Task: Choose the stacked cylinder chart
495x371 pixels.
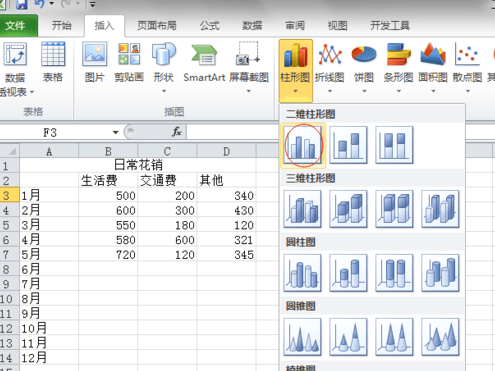Action: coord(348,273)
